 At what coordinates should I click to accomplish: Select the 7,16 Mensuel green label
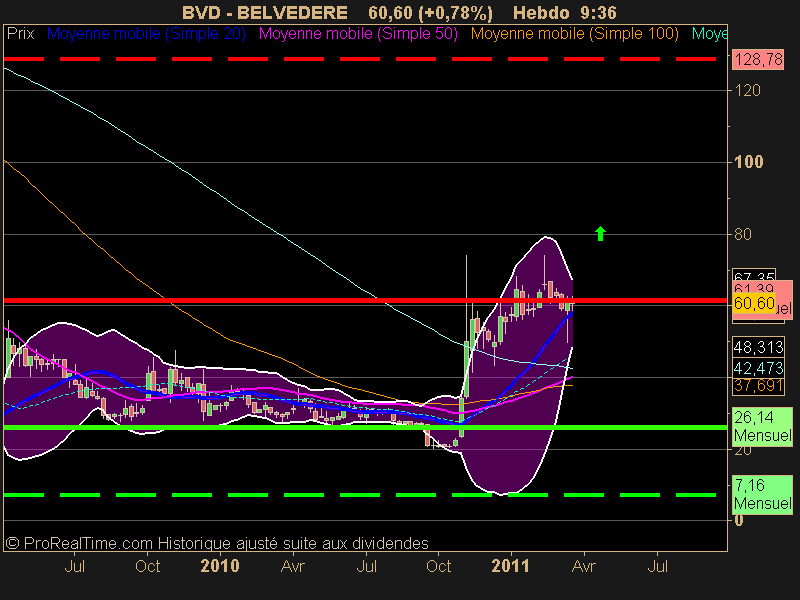pos(762,493)
